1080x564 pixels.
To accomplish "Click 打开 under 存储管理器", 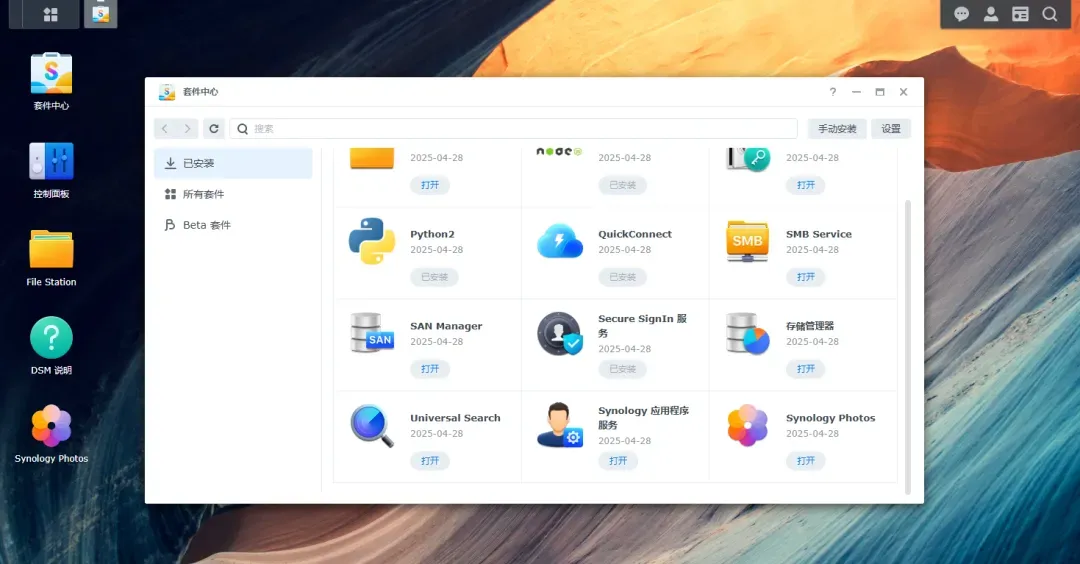I will coord(805,369).
